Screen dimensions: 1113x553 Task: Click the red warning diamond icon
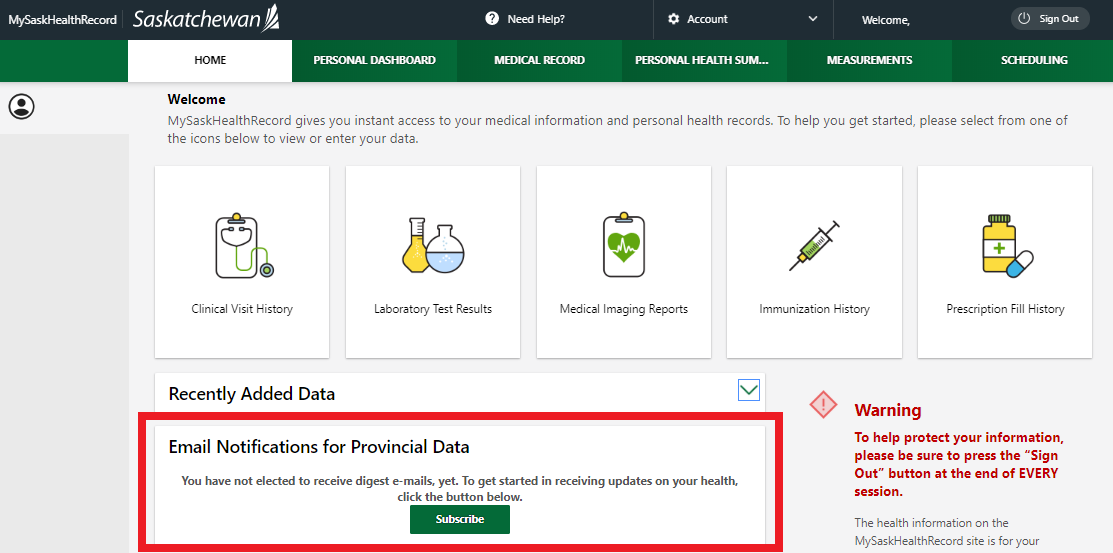(x=823, y=405)
